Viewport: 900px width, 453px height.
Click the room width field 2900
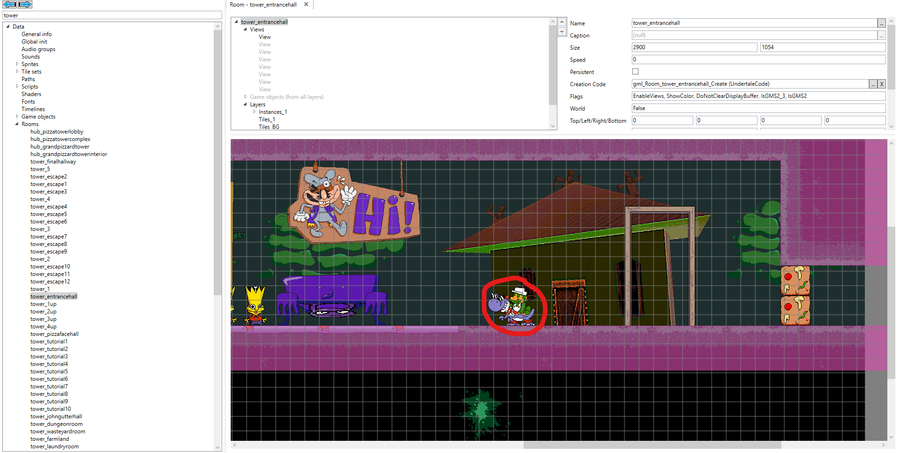point(694,47)
